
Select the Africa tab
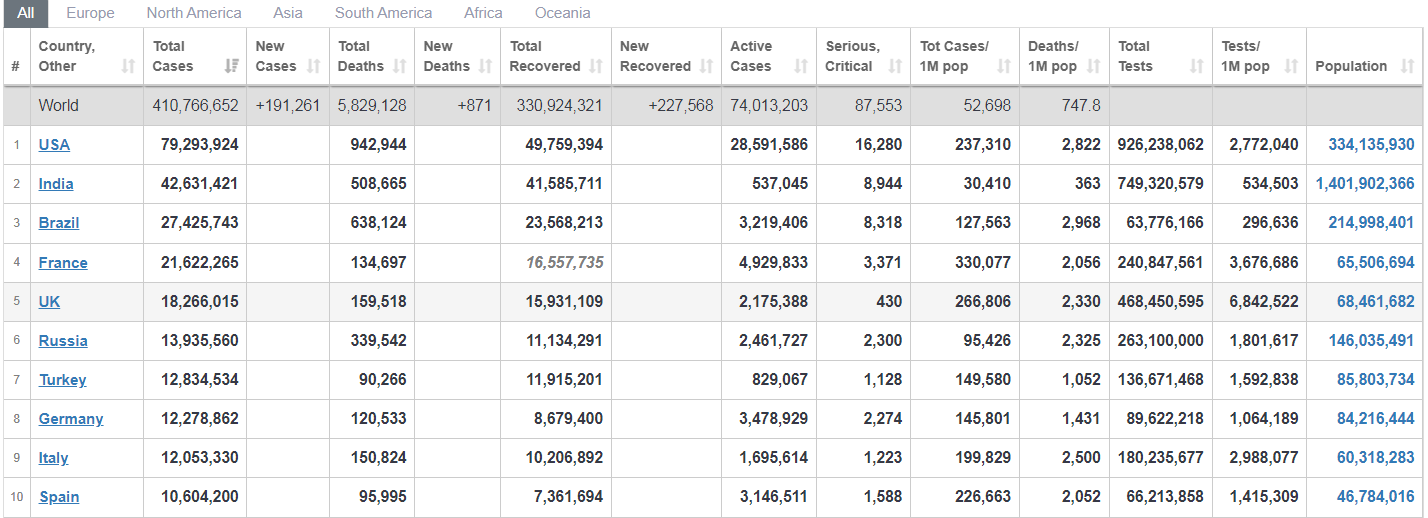pos(483,13)
